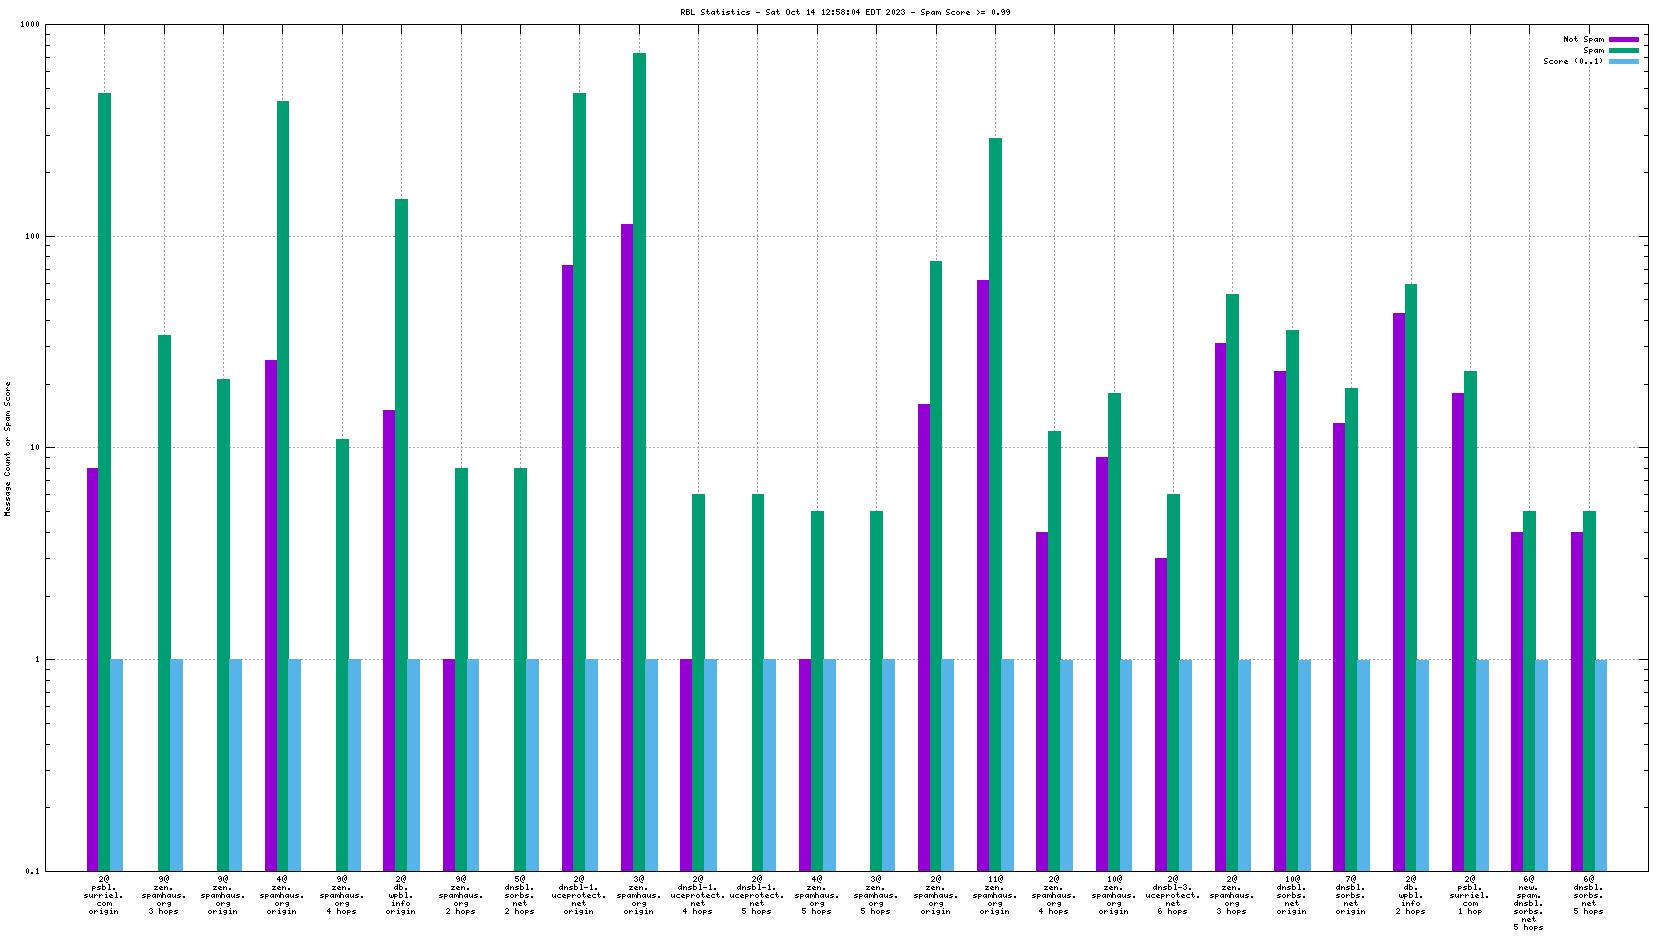Viewport: 1664px width, 936px height.
Task: Click the green Spam legend swatch
Action: pyautogui.click(x=1623, y=51)
